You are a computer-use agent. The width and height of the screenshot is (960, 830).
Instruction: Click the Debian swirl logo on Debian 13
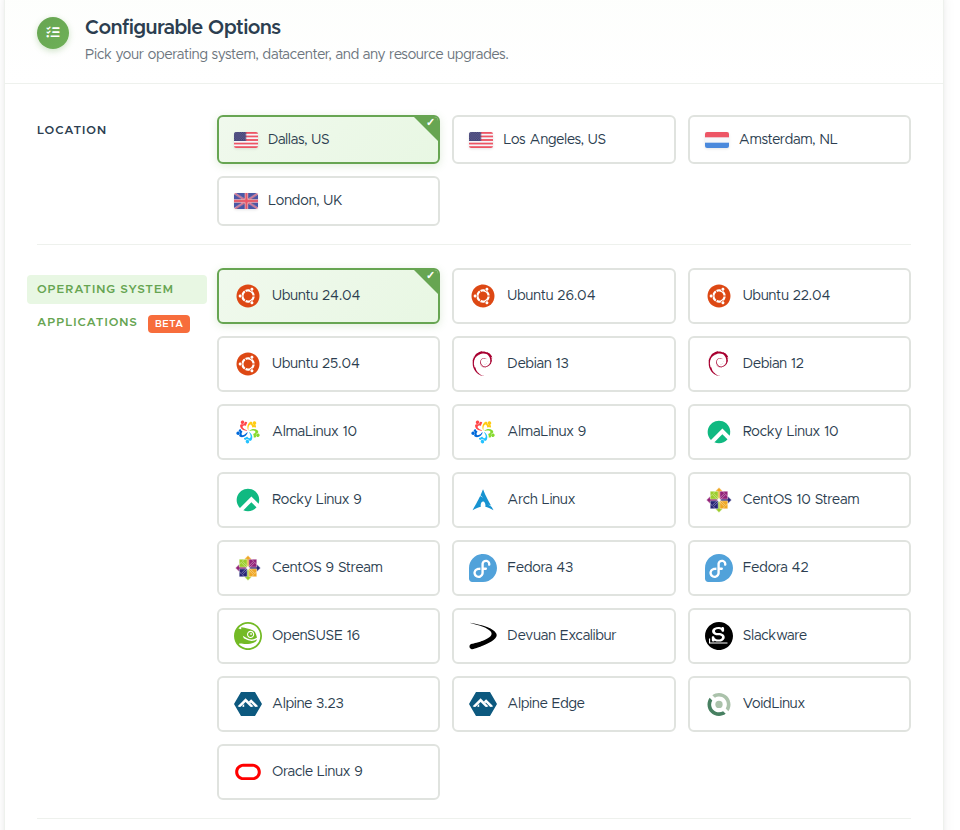click(482, 364)
